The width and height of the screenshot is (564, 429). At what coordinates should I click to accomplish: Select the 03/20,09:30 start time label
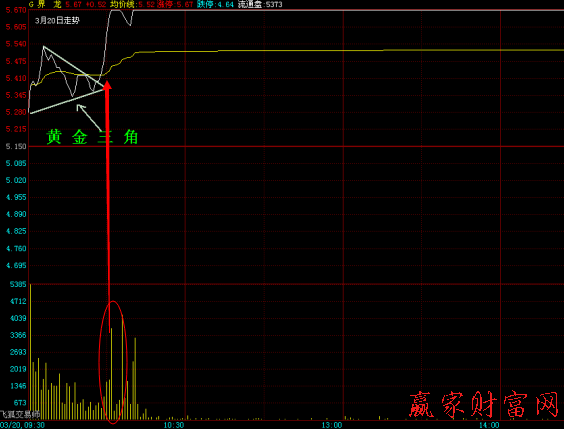coord(22,425)
